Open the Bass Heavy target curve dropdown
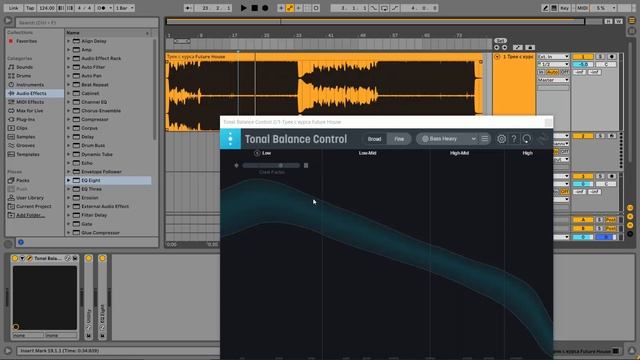Screen dimensions: 640x360 pyautogui.click(x=447, y=139)
